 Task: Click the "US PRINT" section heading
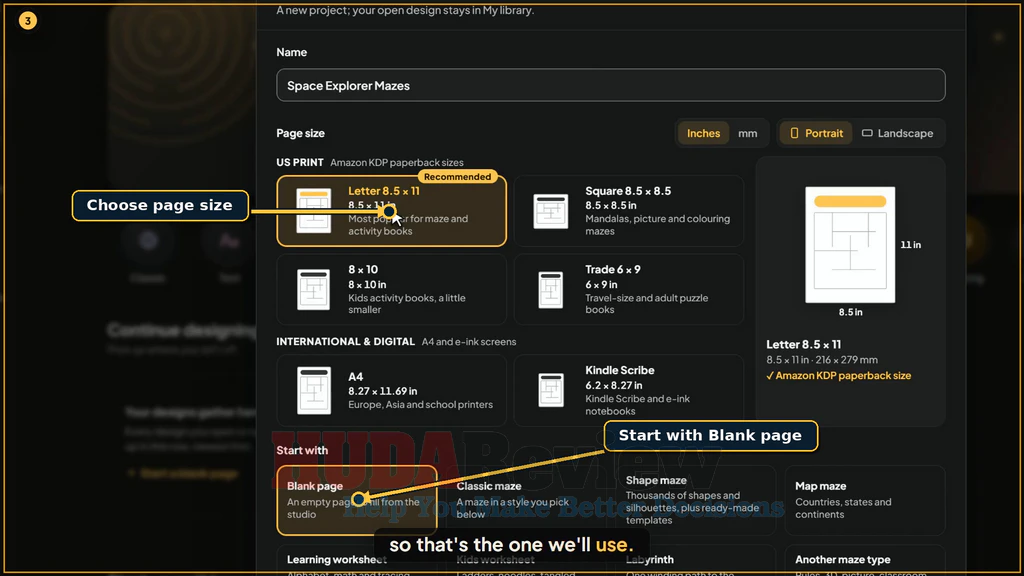[x=300, y=162]
